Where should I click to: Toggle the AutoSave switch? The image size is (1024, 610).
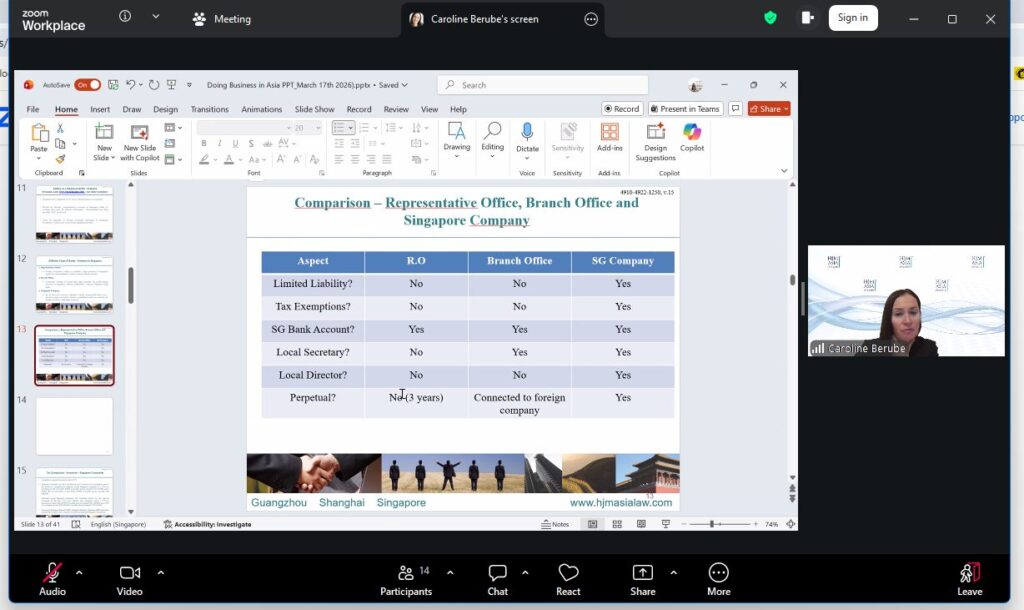pos(88,85)
